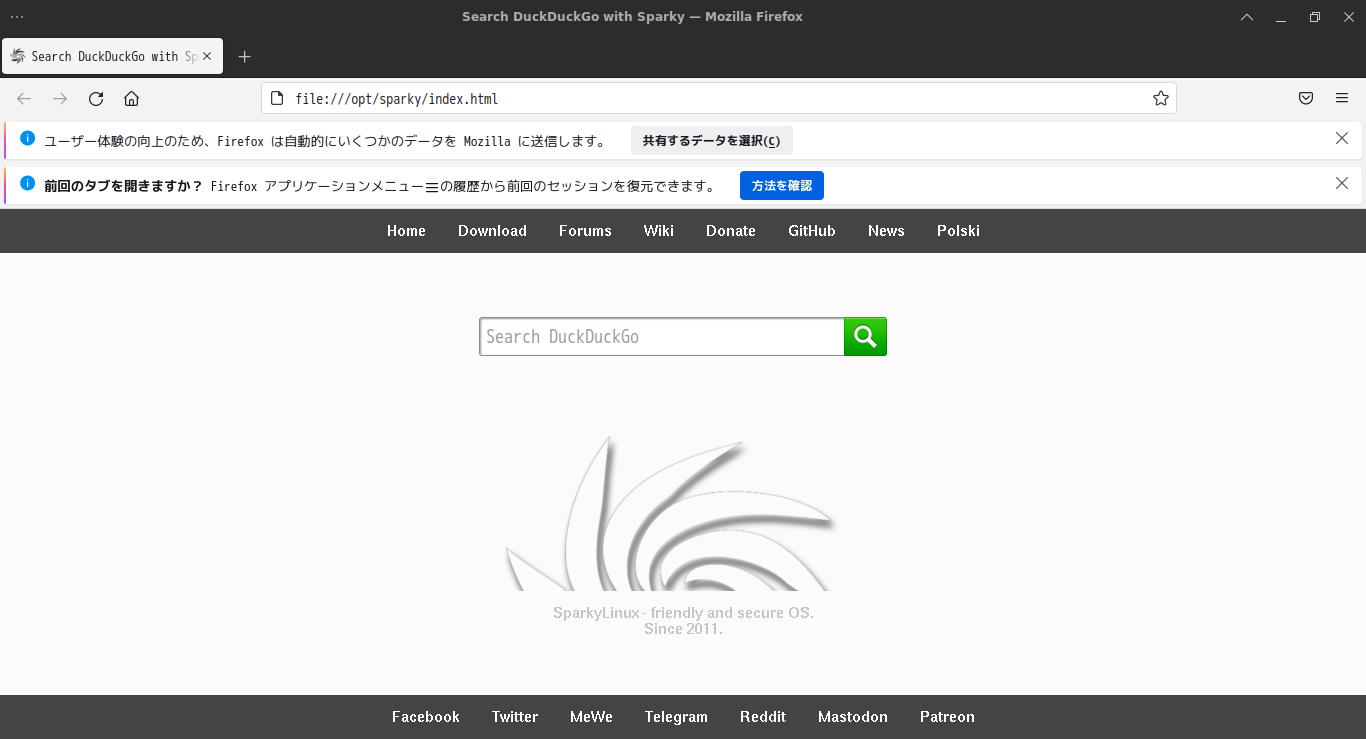1366x739 pixels.
Task: Go to Forums in the top menu
Action: click(x=585, y=231)
